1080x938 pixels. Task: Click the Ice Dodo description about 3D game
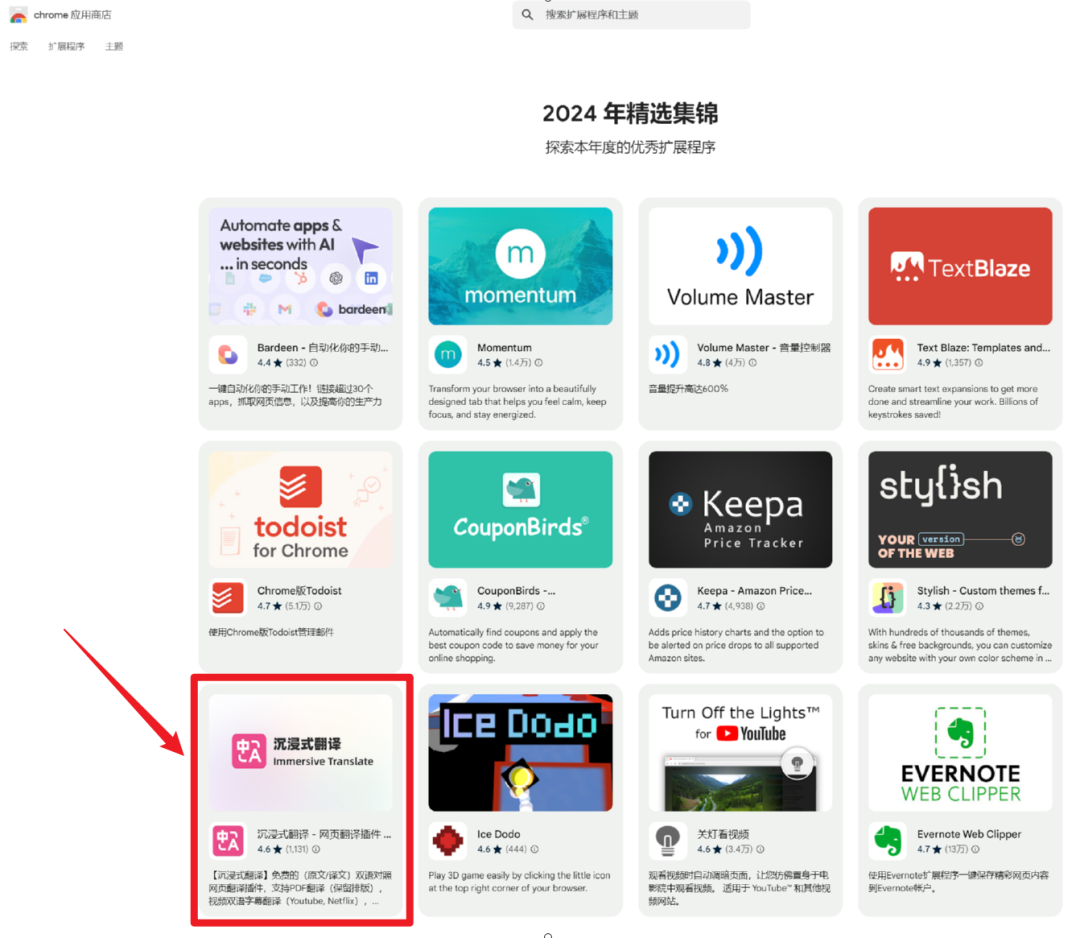pyautogui.click(x=519, y=882)
